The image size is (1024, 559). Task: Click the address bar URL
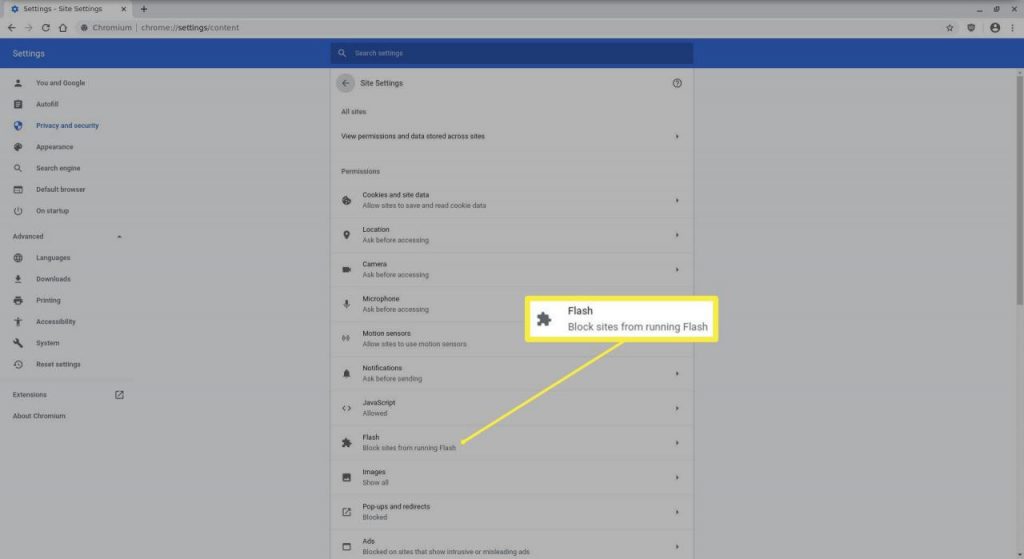pos(190,27)
